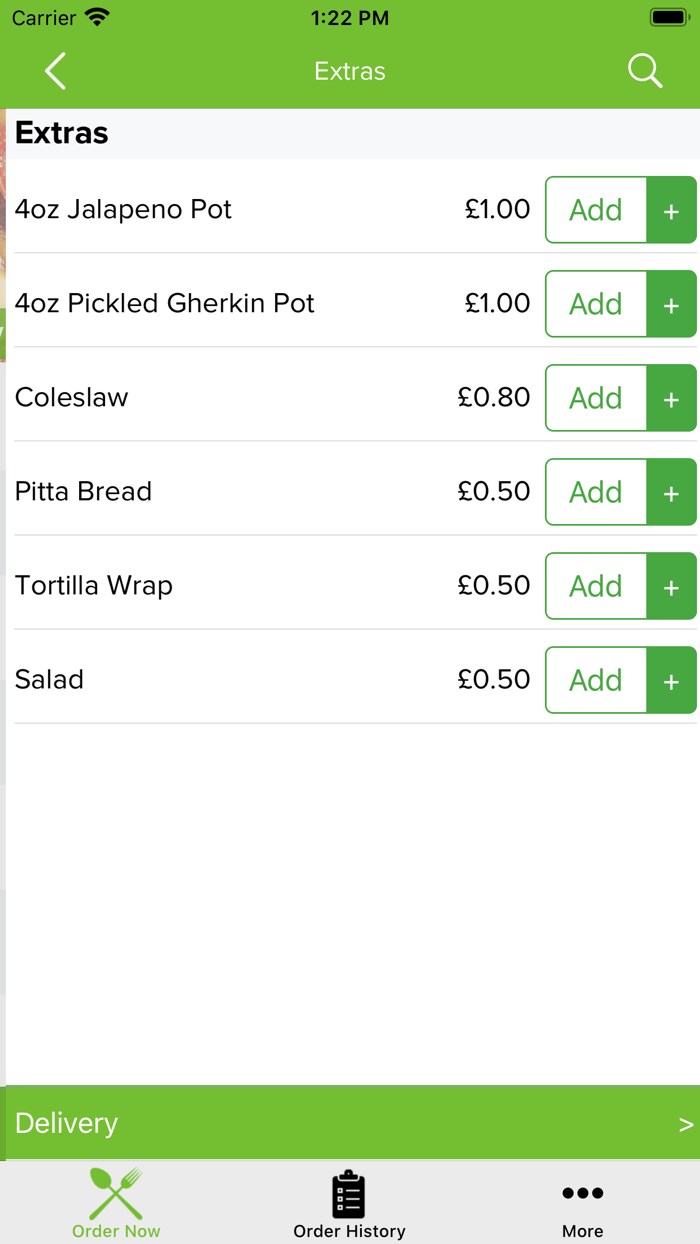Add Coleslaw to your order
700x1244 pixels.
click(595, 398)
